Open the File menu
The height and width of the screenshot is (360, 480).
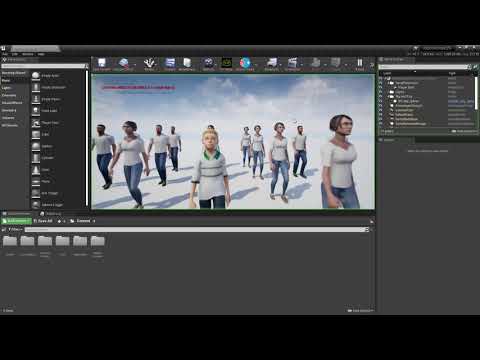4,54
